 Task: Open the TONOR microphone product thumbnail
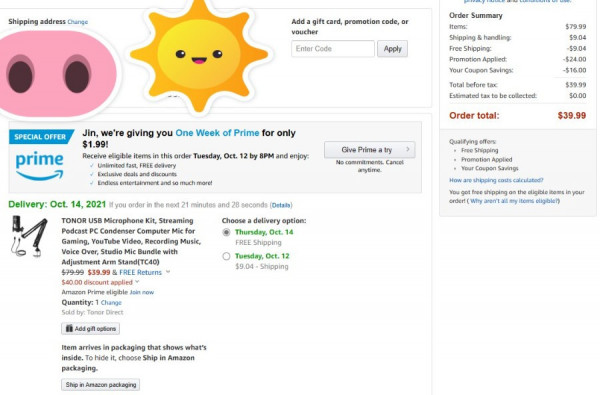(x=29, y=236)
